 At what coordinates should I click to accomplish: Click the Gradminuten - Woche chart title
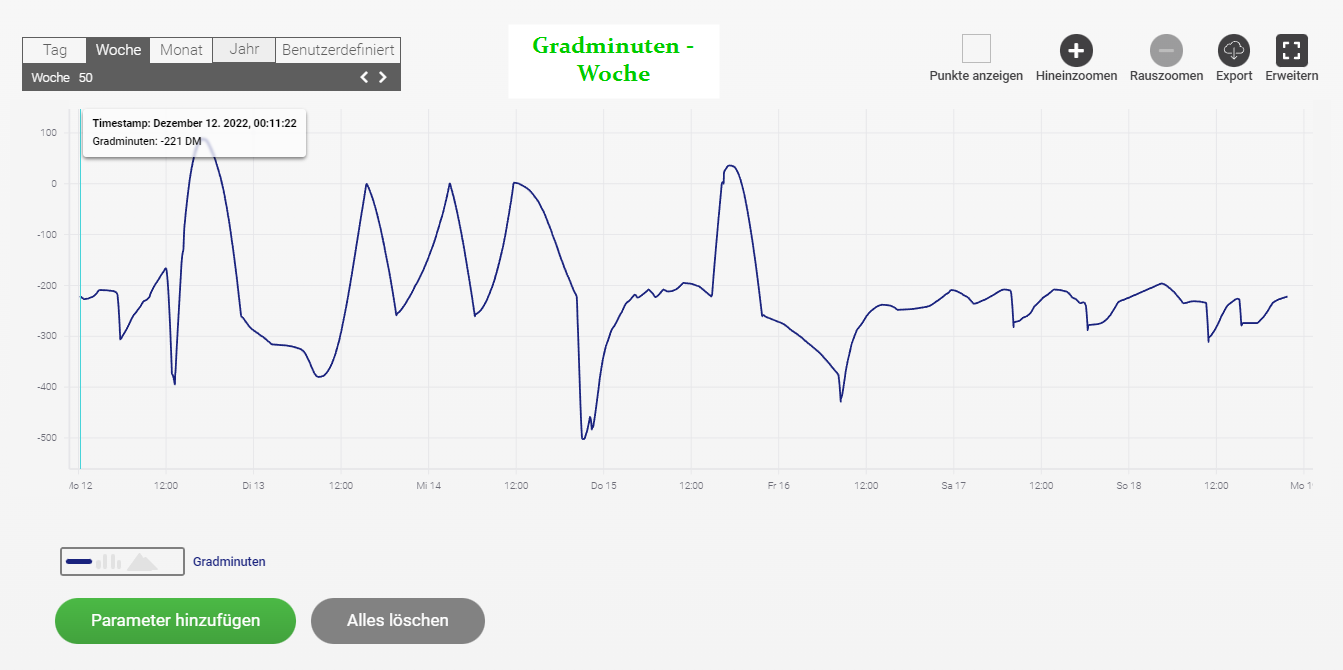click(613, 60)
